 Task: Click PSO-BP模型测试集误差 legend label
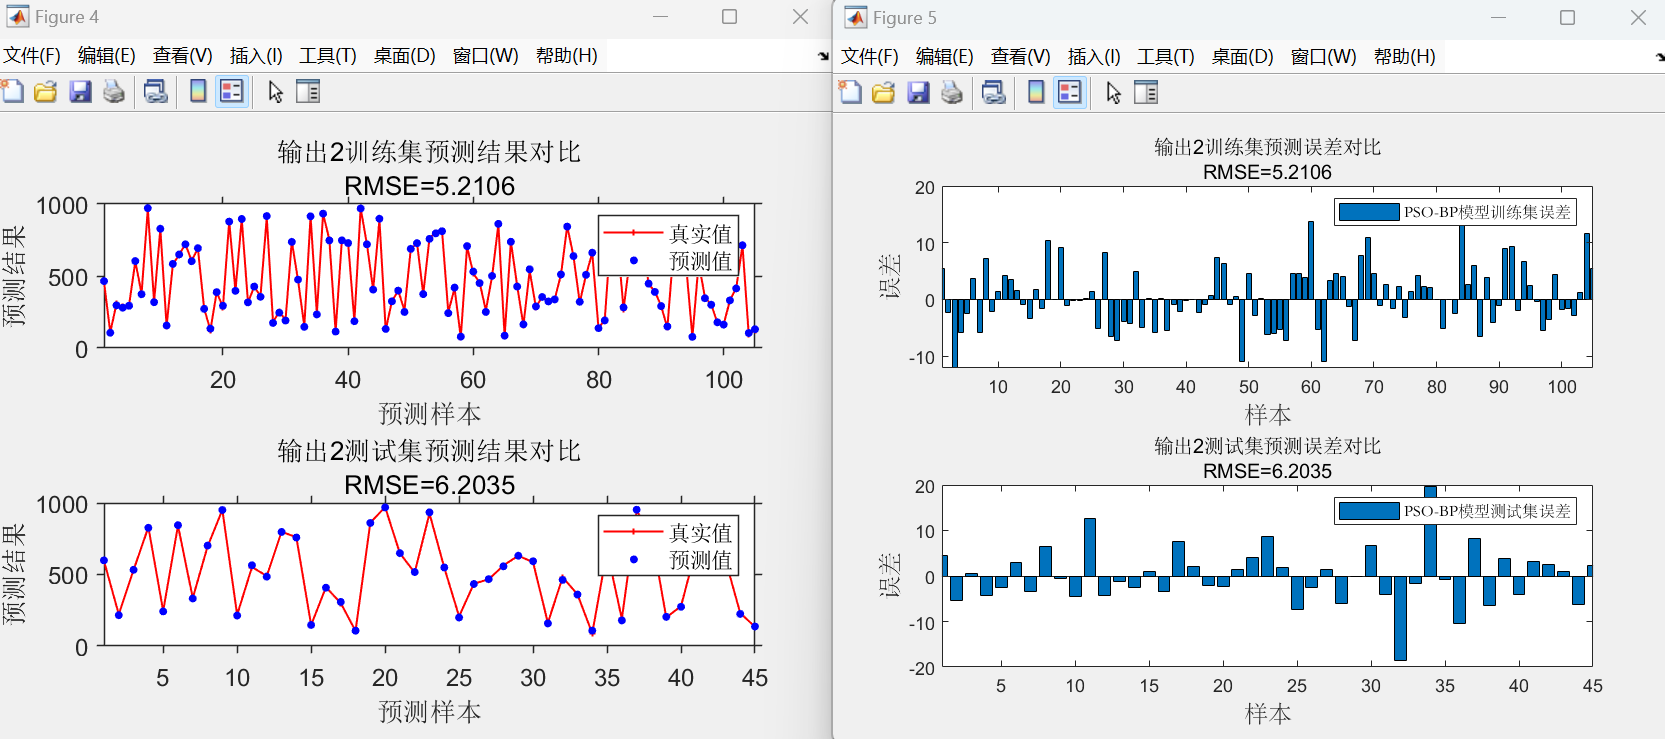click(x=1487, y=511)
